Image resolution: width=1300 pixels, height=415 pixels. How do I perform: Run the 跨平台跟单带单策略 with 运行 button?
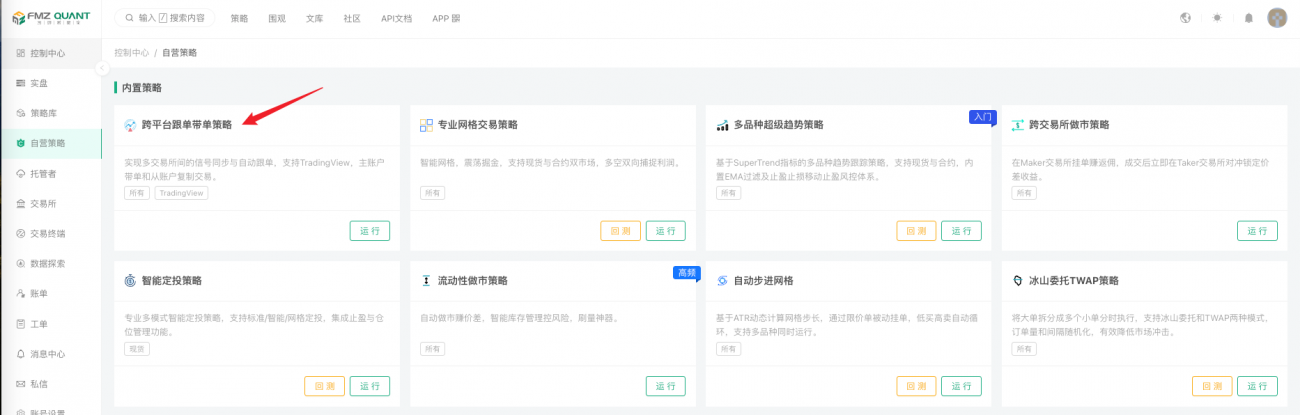point(369,231)
